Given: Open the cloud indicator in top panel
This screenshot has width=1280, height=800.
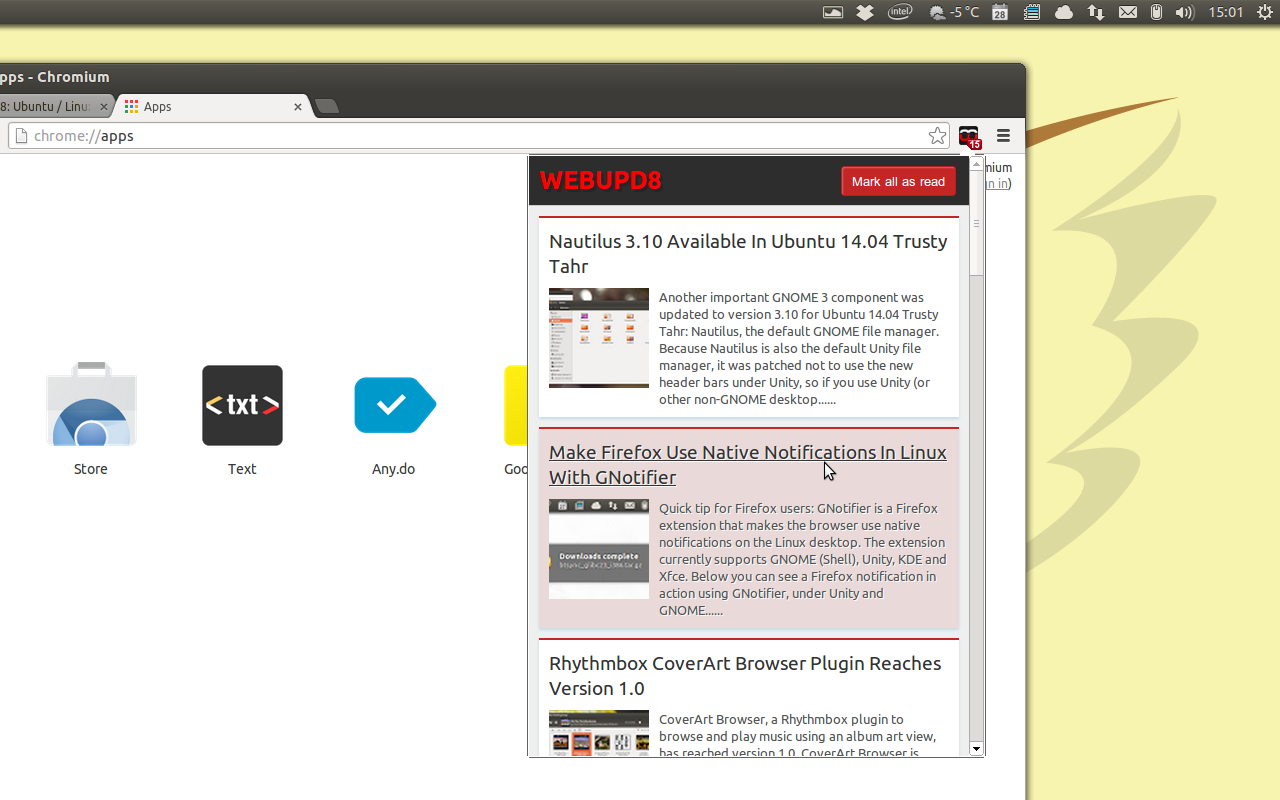Looking at the screenshot, I should pos(1064,12).
